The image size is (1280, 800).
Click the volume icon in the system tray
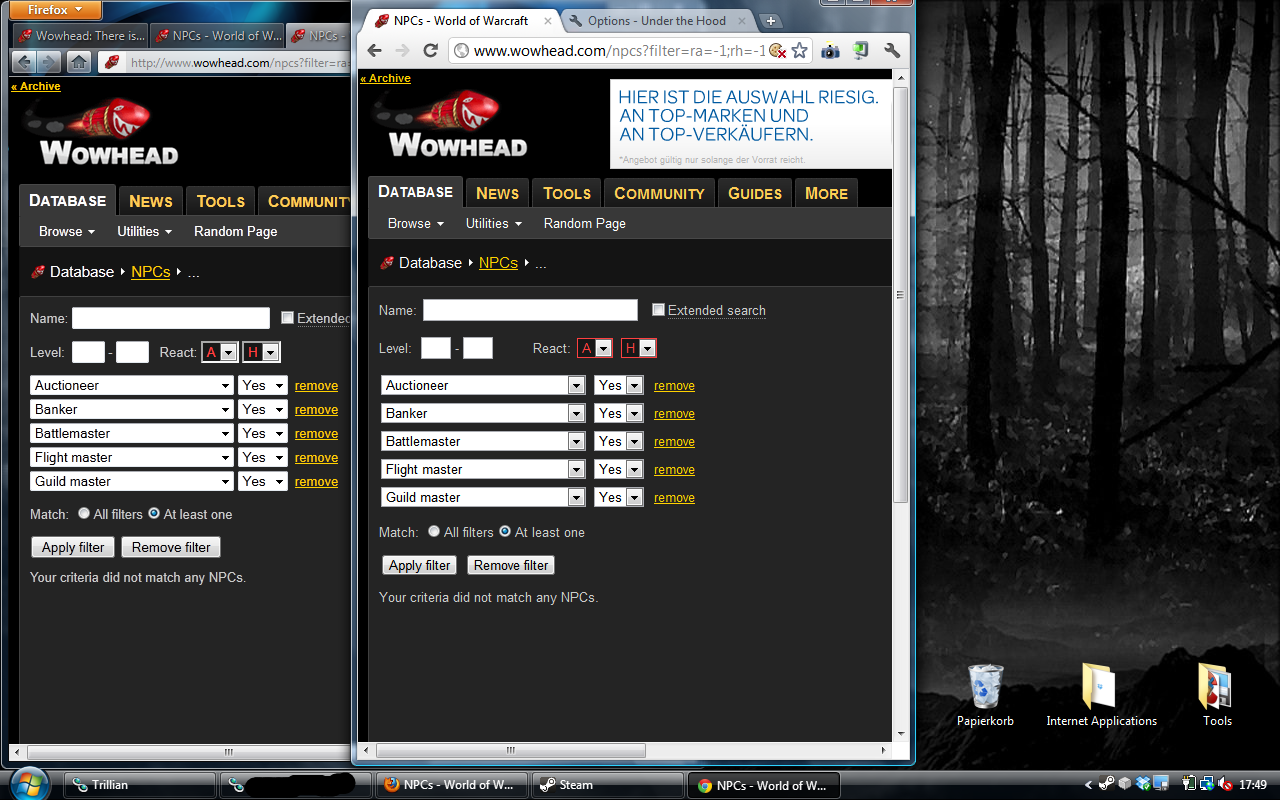click(1224, 785)
